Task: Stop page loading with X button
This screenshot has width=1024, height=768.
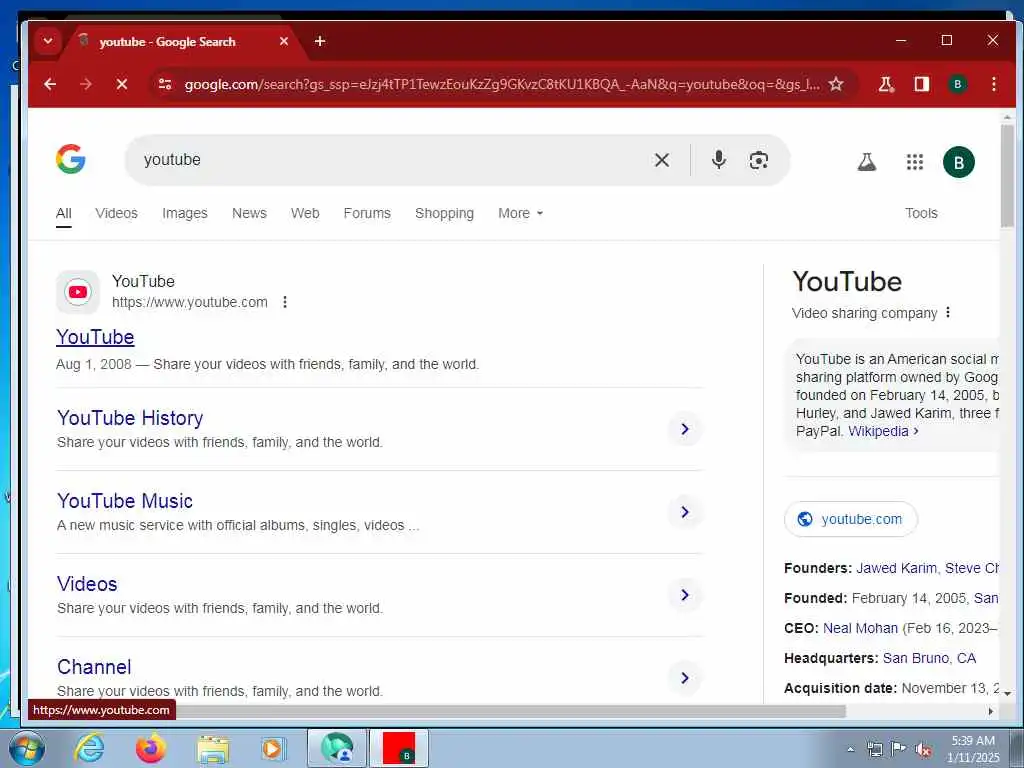Action: [121, 84]
